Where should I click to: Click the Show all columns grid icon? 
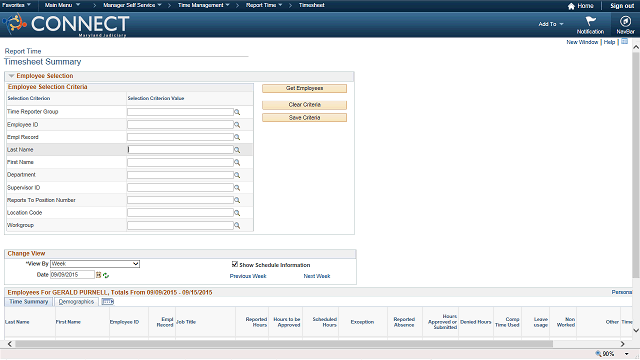(108, 302)
